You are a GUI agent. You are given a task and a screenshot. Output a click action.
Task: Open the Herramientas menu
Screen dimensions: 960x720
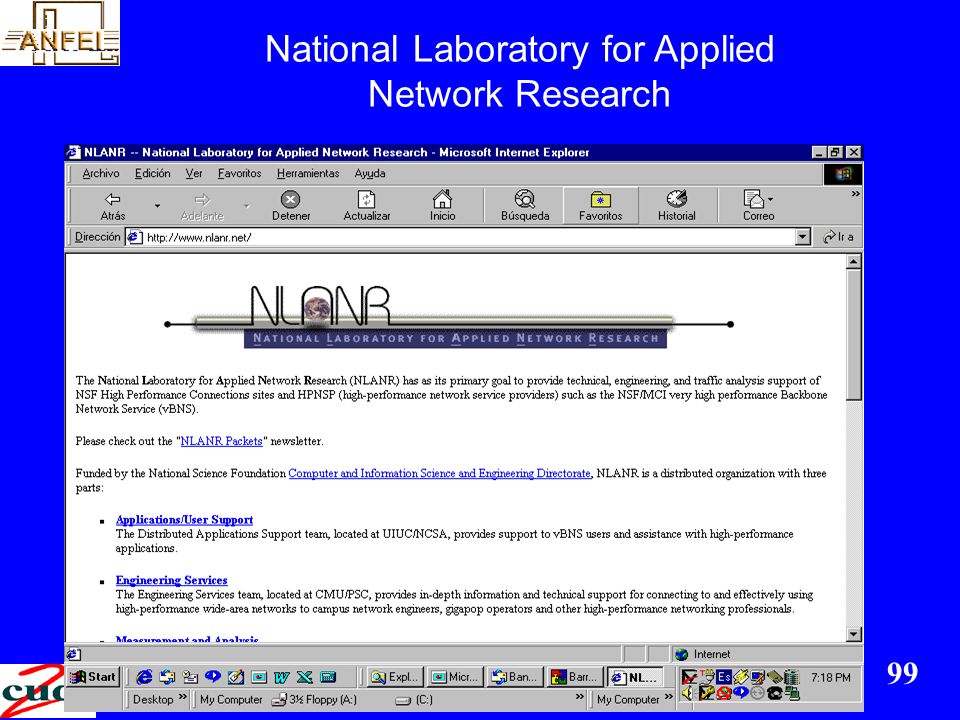click(308, 173)
